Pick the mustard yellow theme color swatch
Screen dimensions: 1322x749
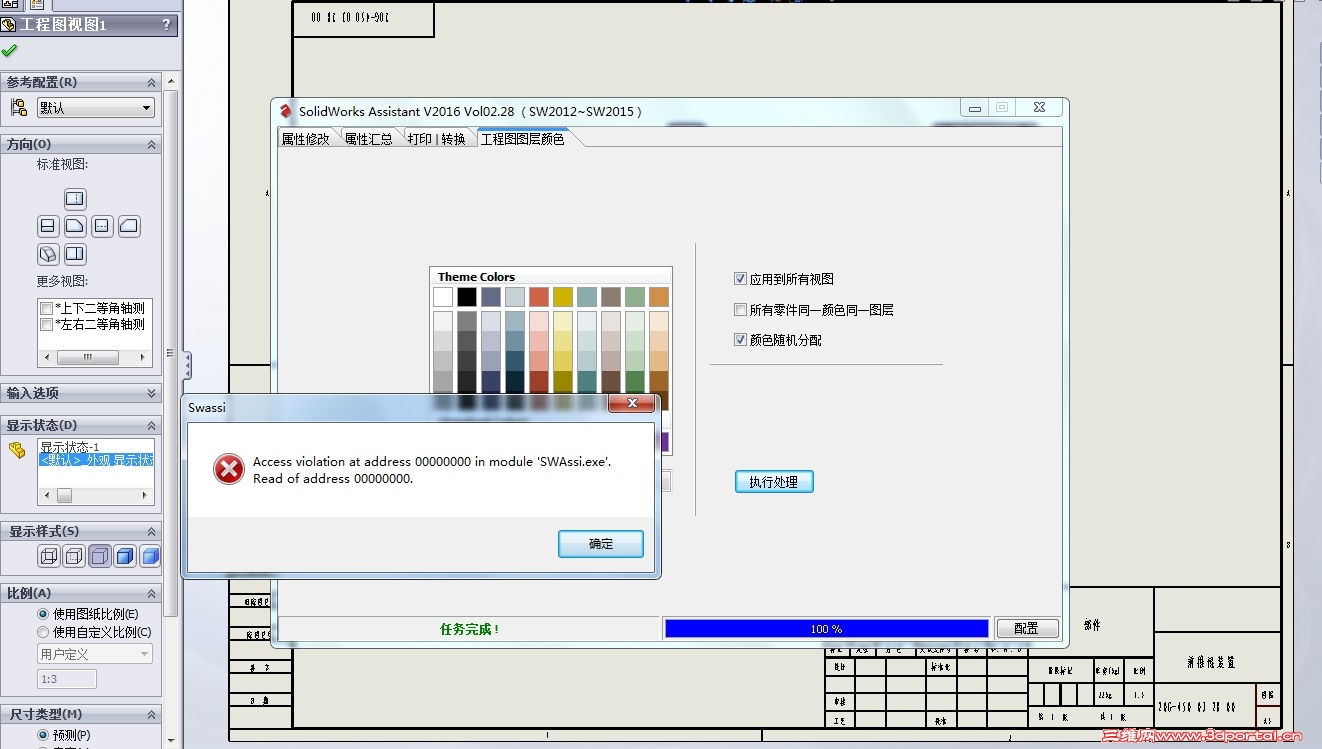[563, 297]
